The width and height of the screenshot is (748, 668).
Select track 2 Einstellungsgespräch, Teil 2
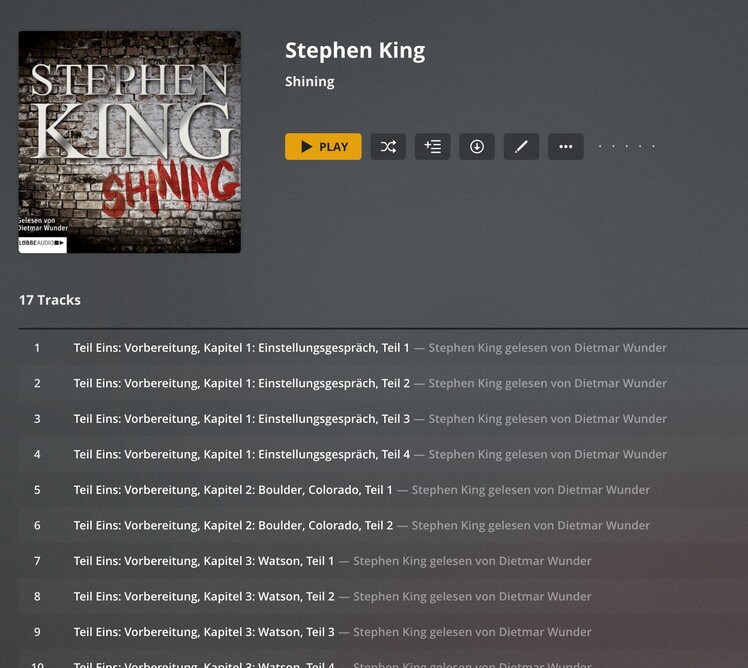click(x=383, y=383)
